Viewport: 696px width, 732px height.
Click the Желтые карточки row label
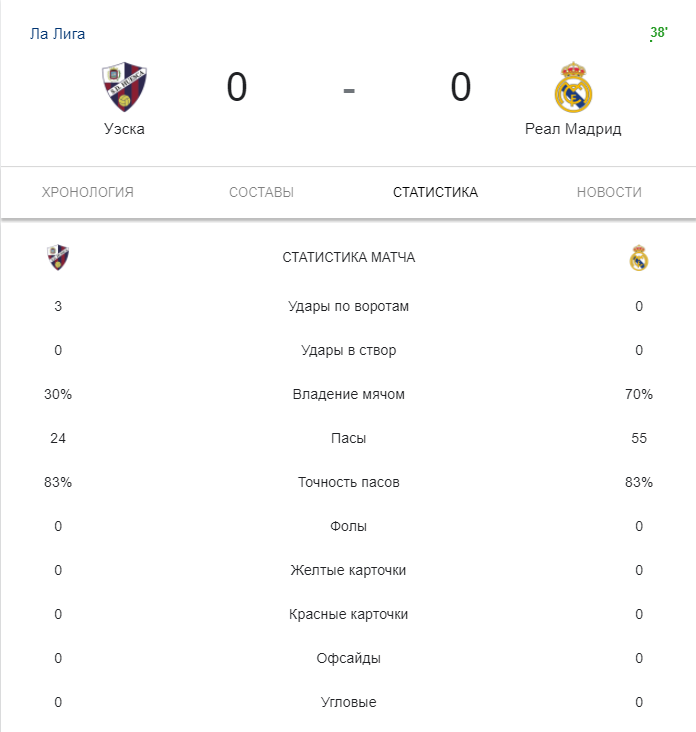tap(348, 570)
